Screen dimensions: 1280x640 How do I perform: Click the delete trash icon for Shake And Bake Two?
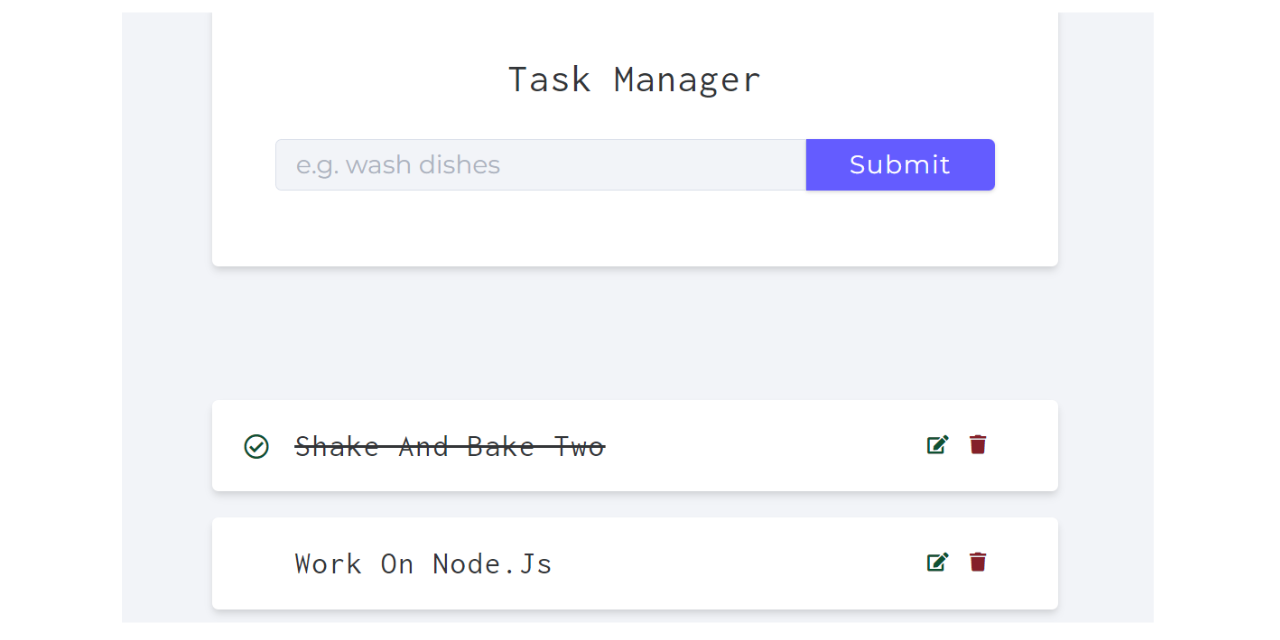pos(977,444)
